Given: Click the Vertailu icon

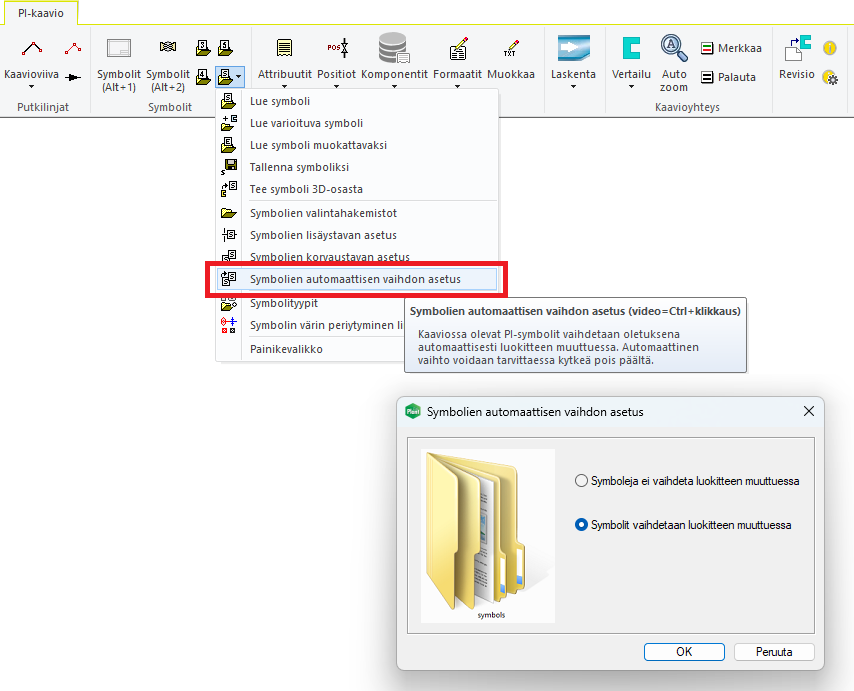Looking at the screenshot, I should coord(631,48).
